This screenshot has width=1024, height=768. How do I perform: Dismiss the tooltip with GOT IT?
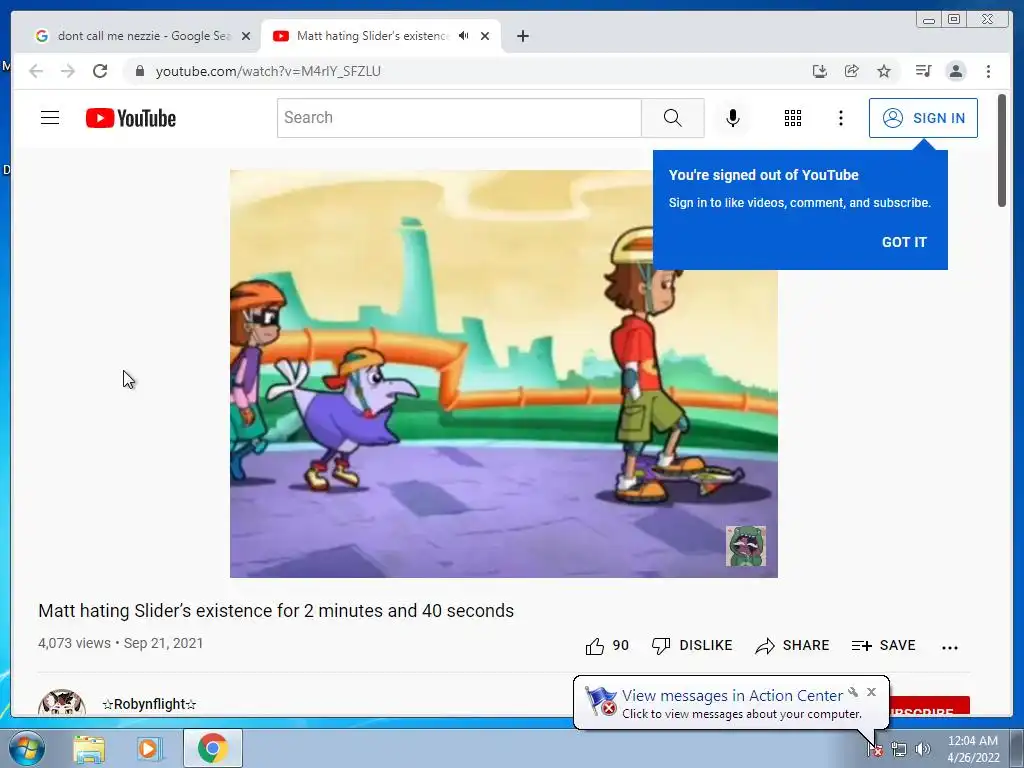[x=904, y=242]
